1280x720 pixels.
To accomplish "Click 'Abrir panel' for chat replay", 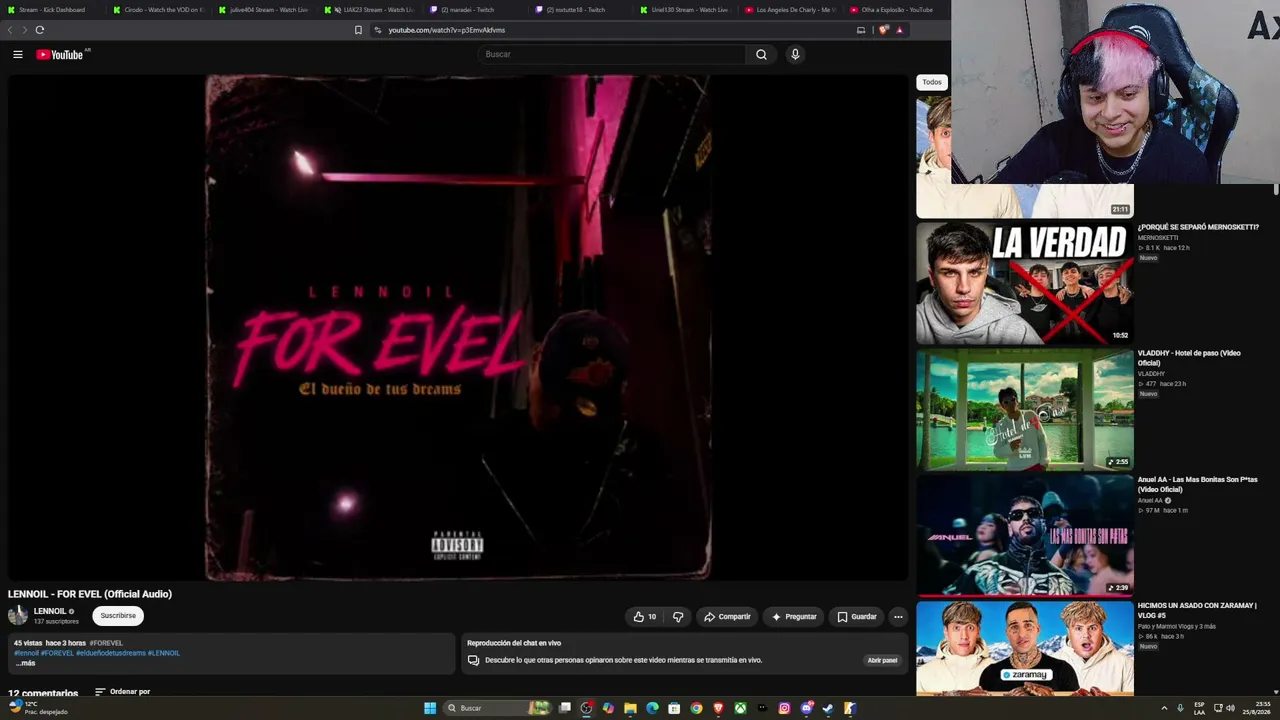I will [x=882, y=660].
